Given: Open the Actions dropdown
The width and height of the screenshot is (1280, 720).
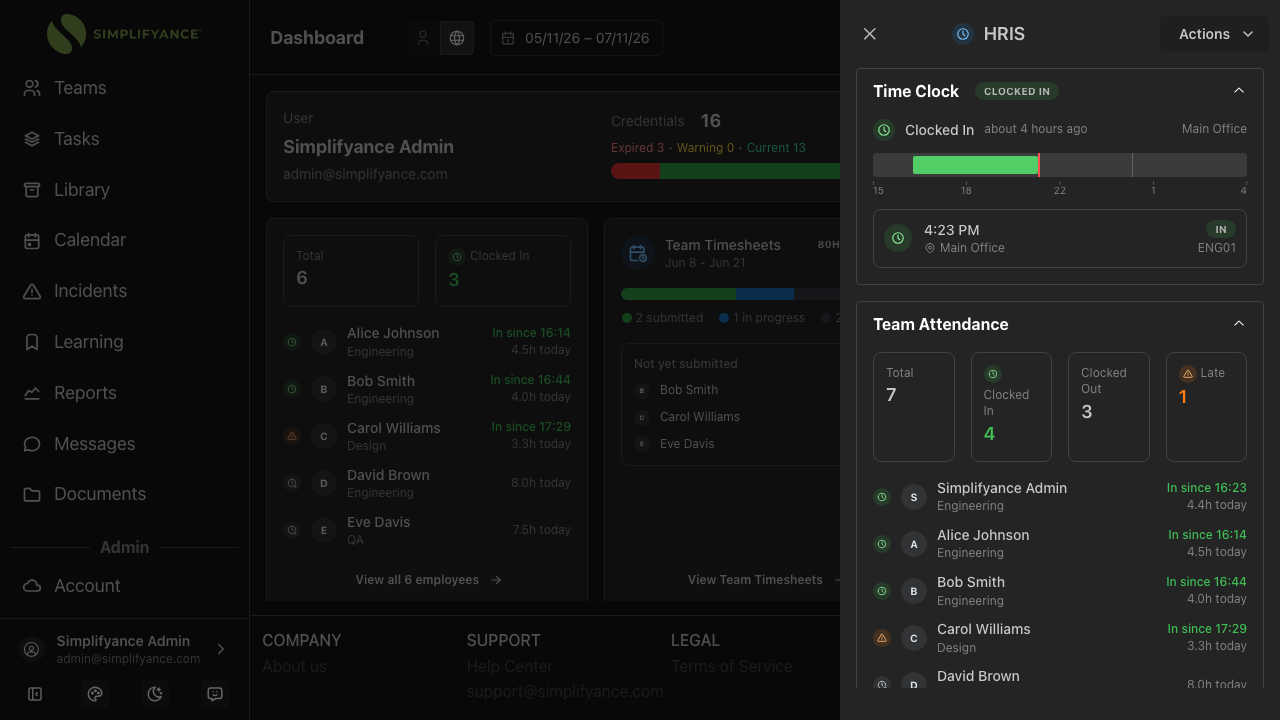Looking at the screenshot, I should click(1214, 34).
